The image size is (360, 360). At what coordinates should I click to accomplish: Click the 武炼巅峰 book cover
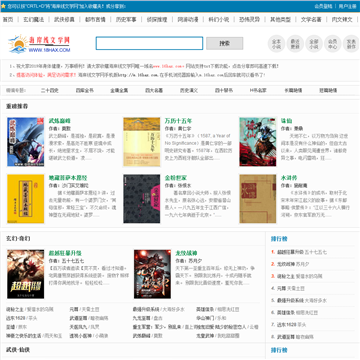tap(26, 142)
